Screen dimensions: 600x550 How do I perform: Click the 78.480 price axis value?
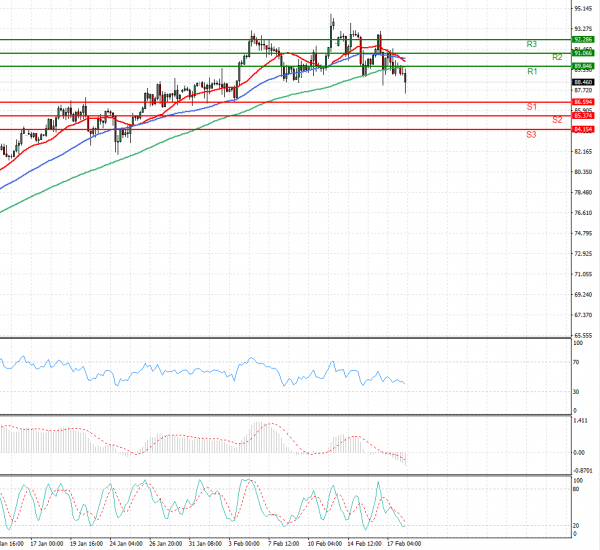pyautogui.click(x=583, y=192)
